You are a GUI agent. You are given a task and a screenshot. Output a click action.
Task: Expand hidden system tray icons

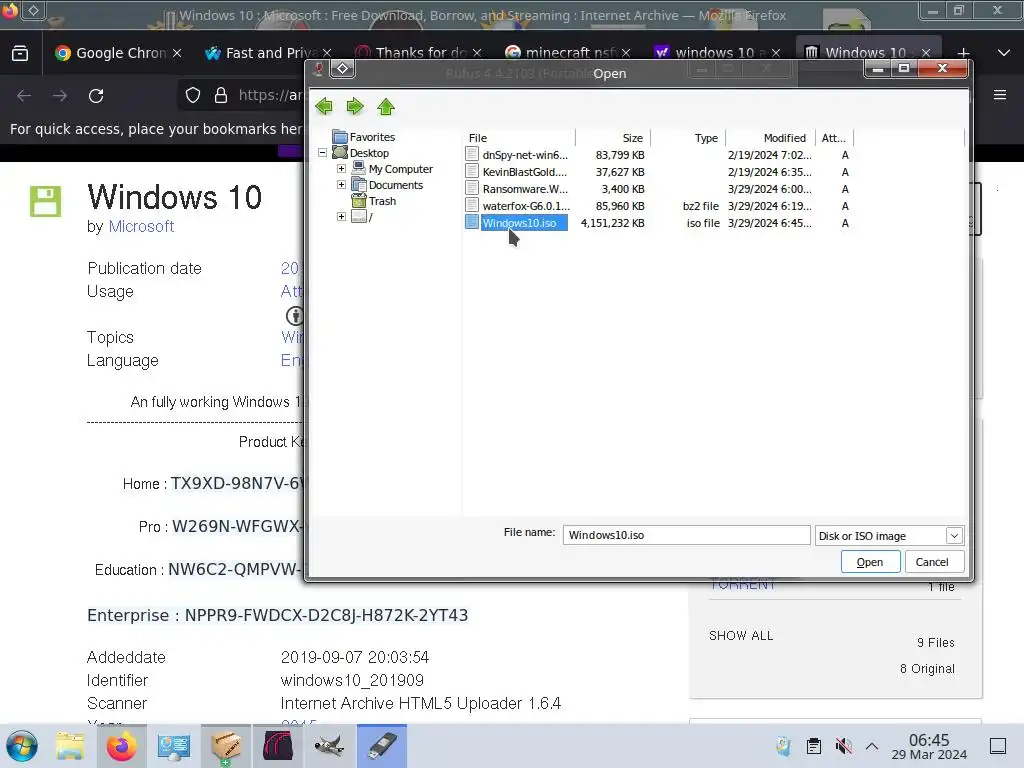pos(872,745)
